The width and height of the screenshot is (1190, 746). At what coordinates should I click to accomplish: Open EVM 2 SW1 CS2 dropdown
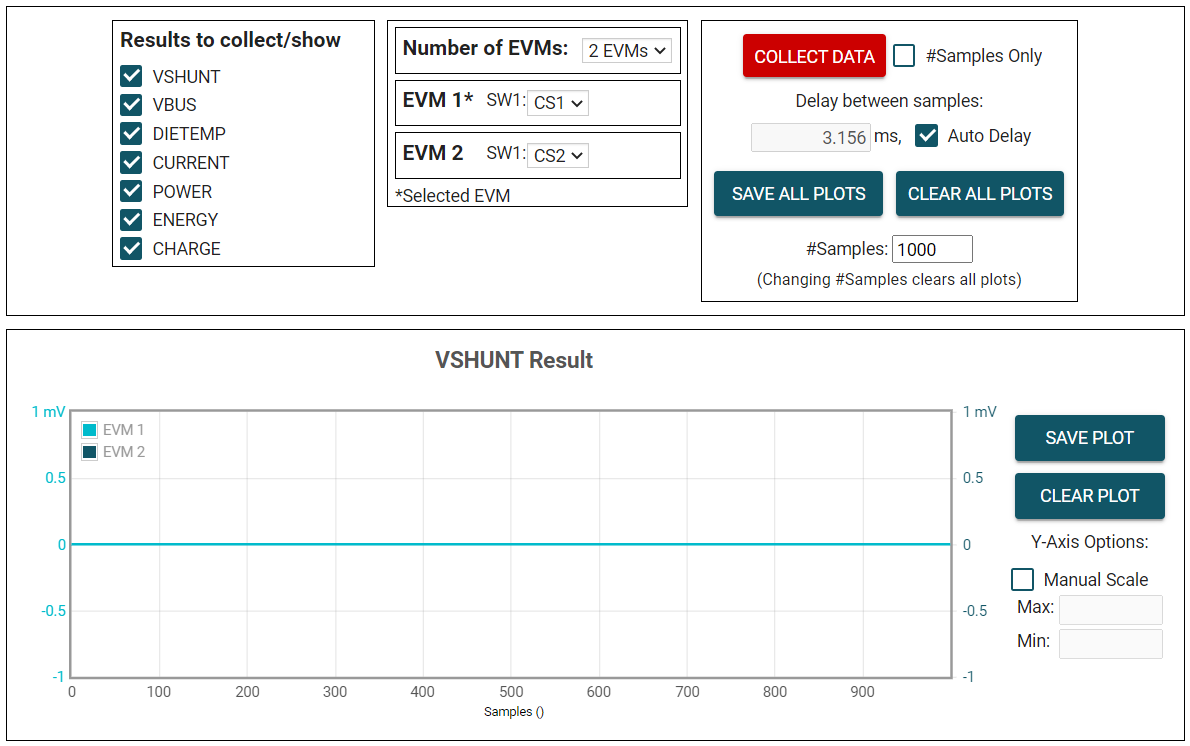click(558, 155)
